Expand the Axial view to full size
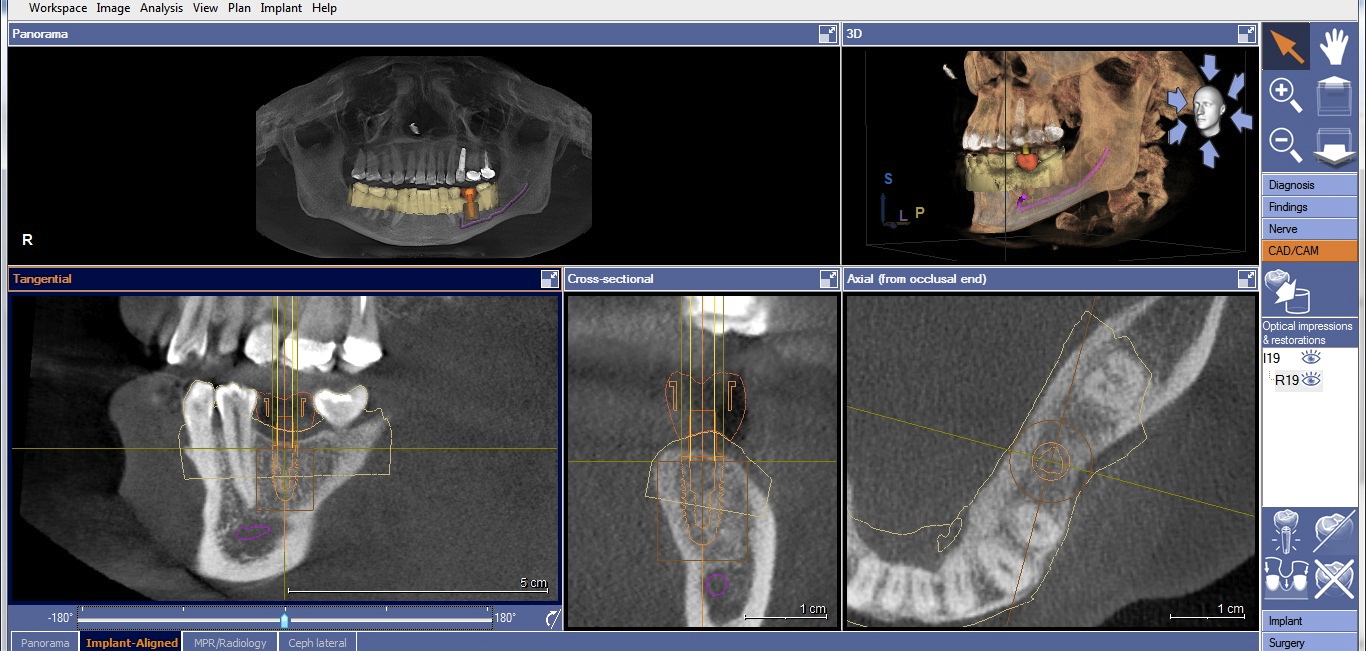The image size is (1366, 651). (x=1246, y=279)
